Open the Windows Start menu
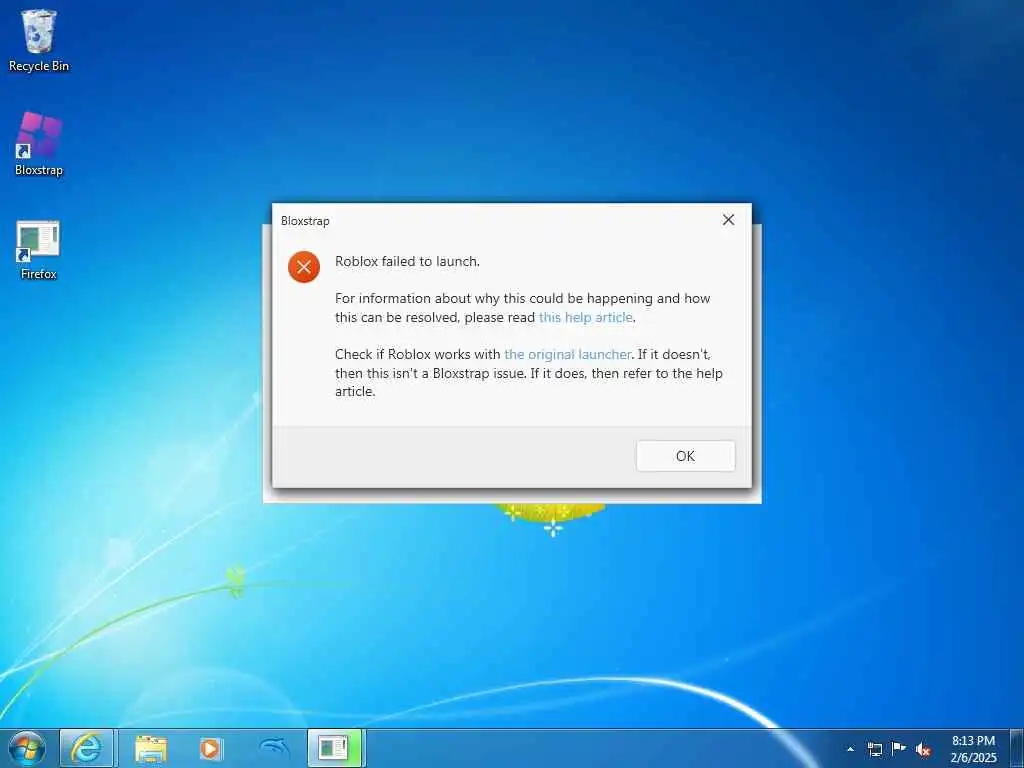Viewport: 1024px width, 768px height. click(x=27, y=748)
